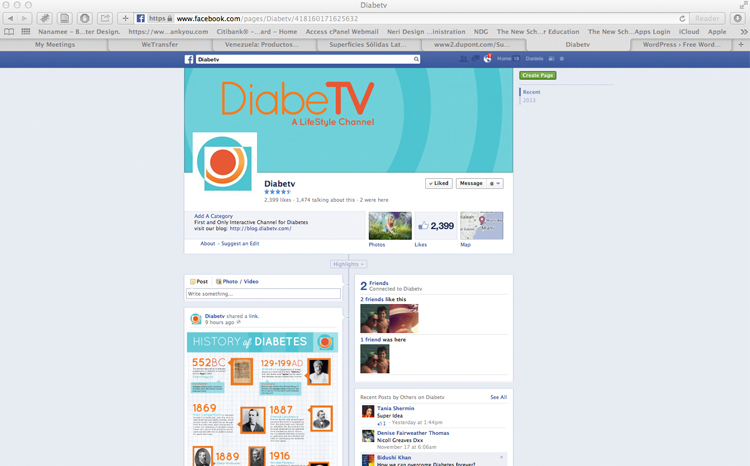Reload the page with the refresh icon
Viewport: 750px width, 466px height.
682,19
